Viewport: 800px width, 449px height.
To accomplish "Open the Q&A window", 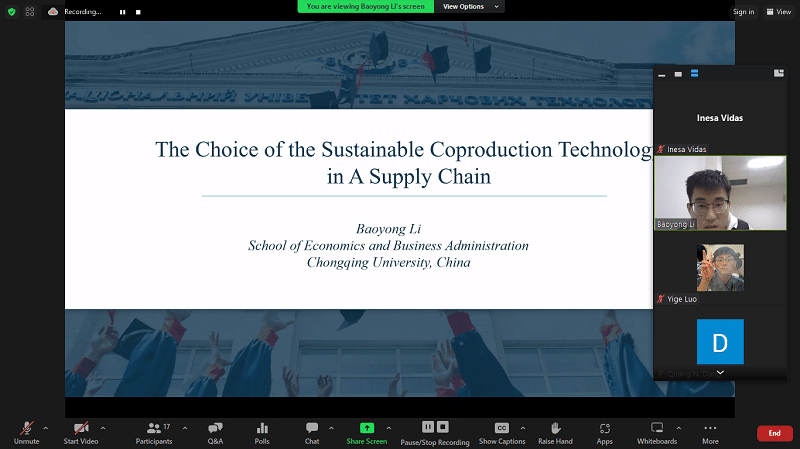I will pos(215,431).
